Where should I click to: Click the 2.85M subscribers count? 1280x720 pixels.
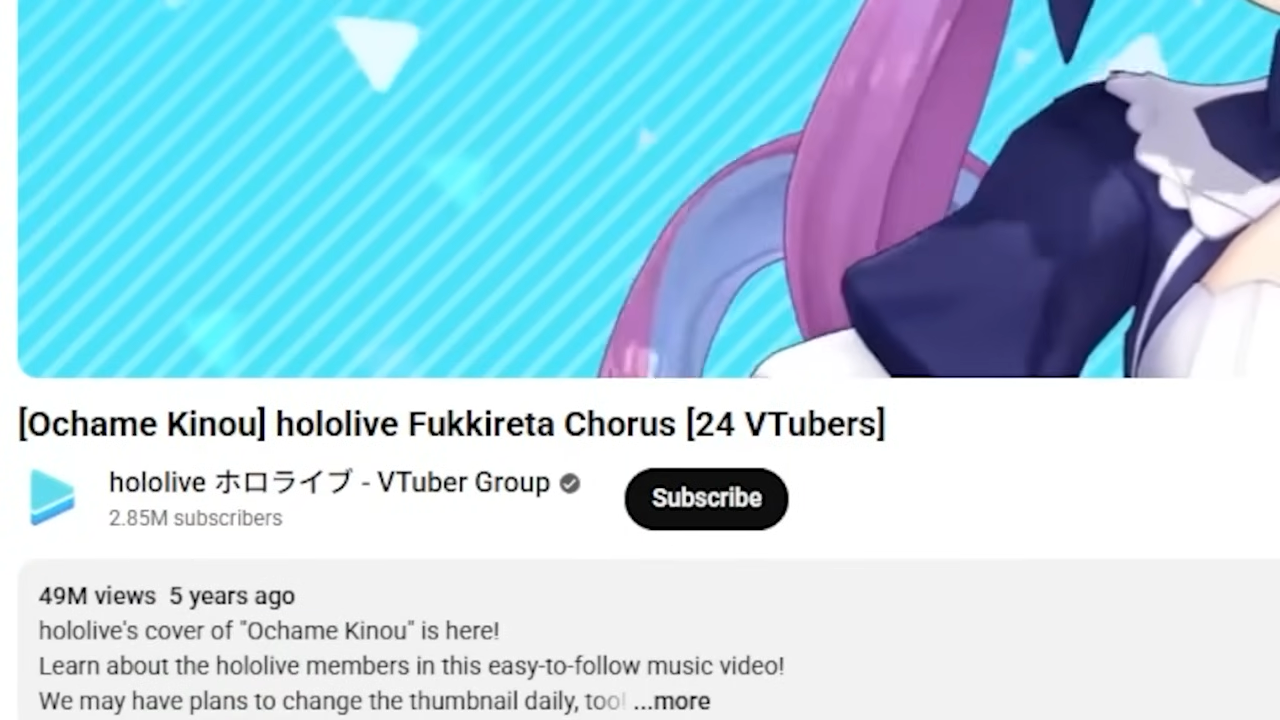coord(196,518)
